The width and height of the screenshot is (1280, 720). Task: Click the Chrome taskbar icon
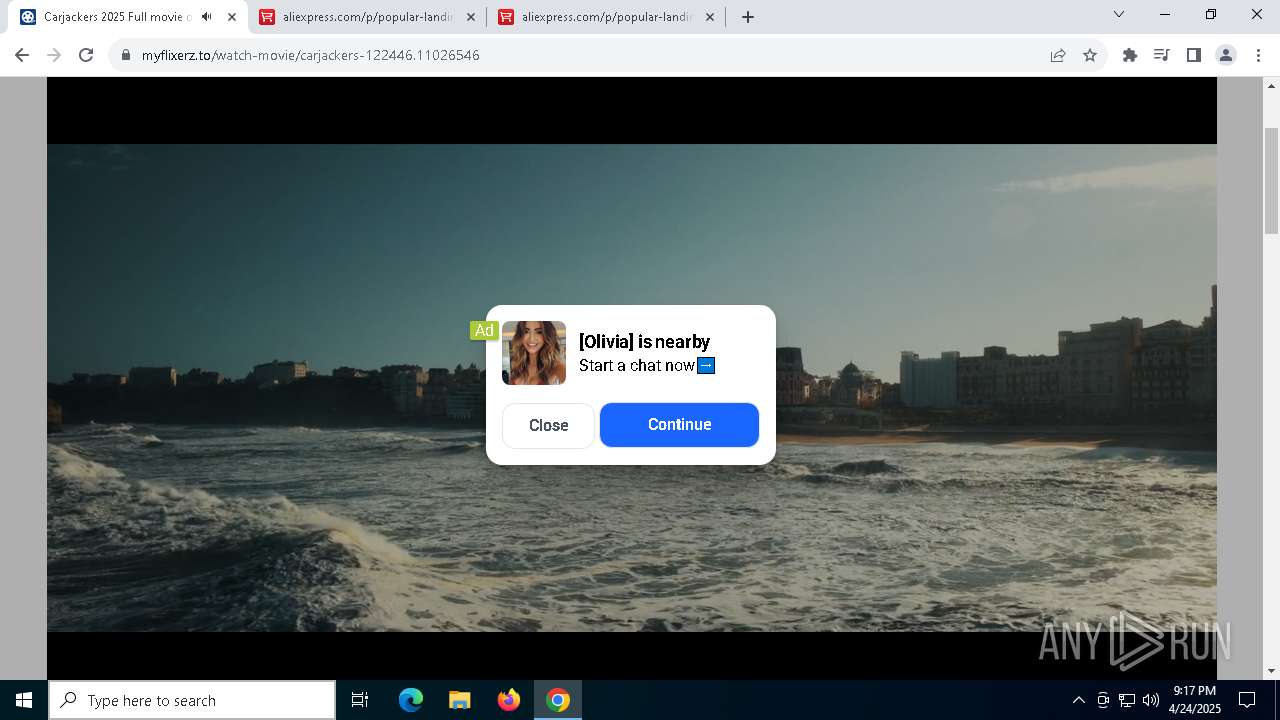pos(558,700)
